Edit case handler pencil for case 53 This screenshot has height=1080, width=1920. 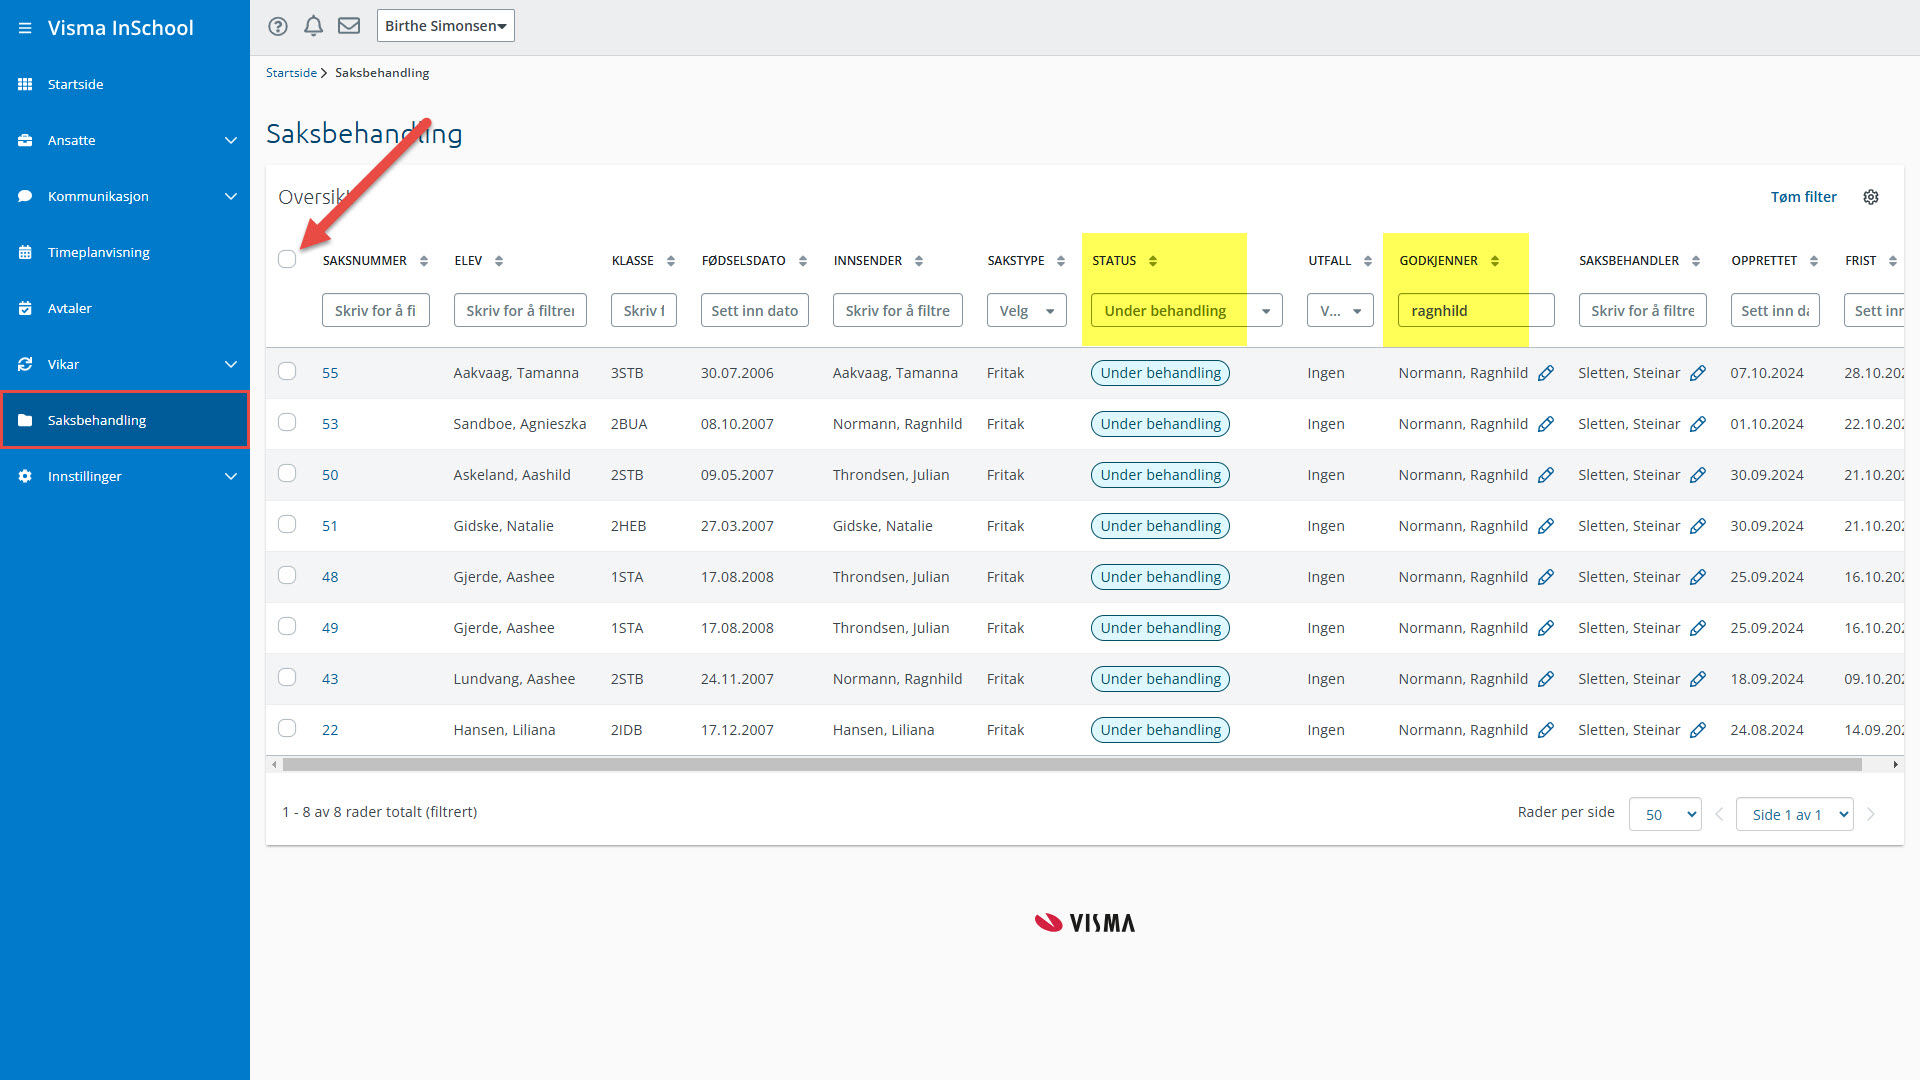click(1698, 424)
